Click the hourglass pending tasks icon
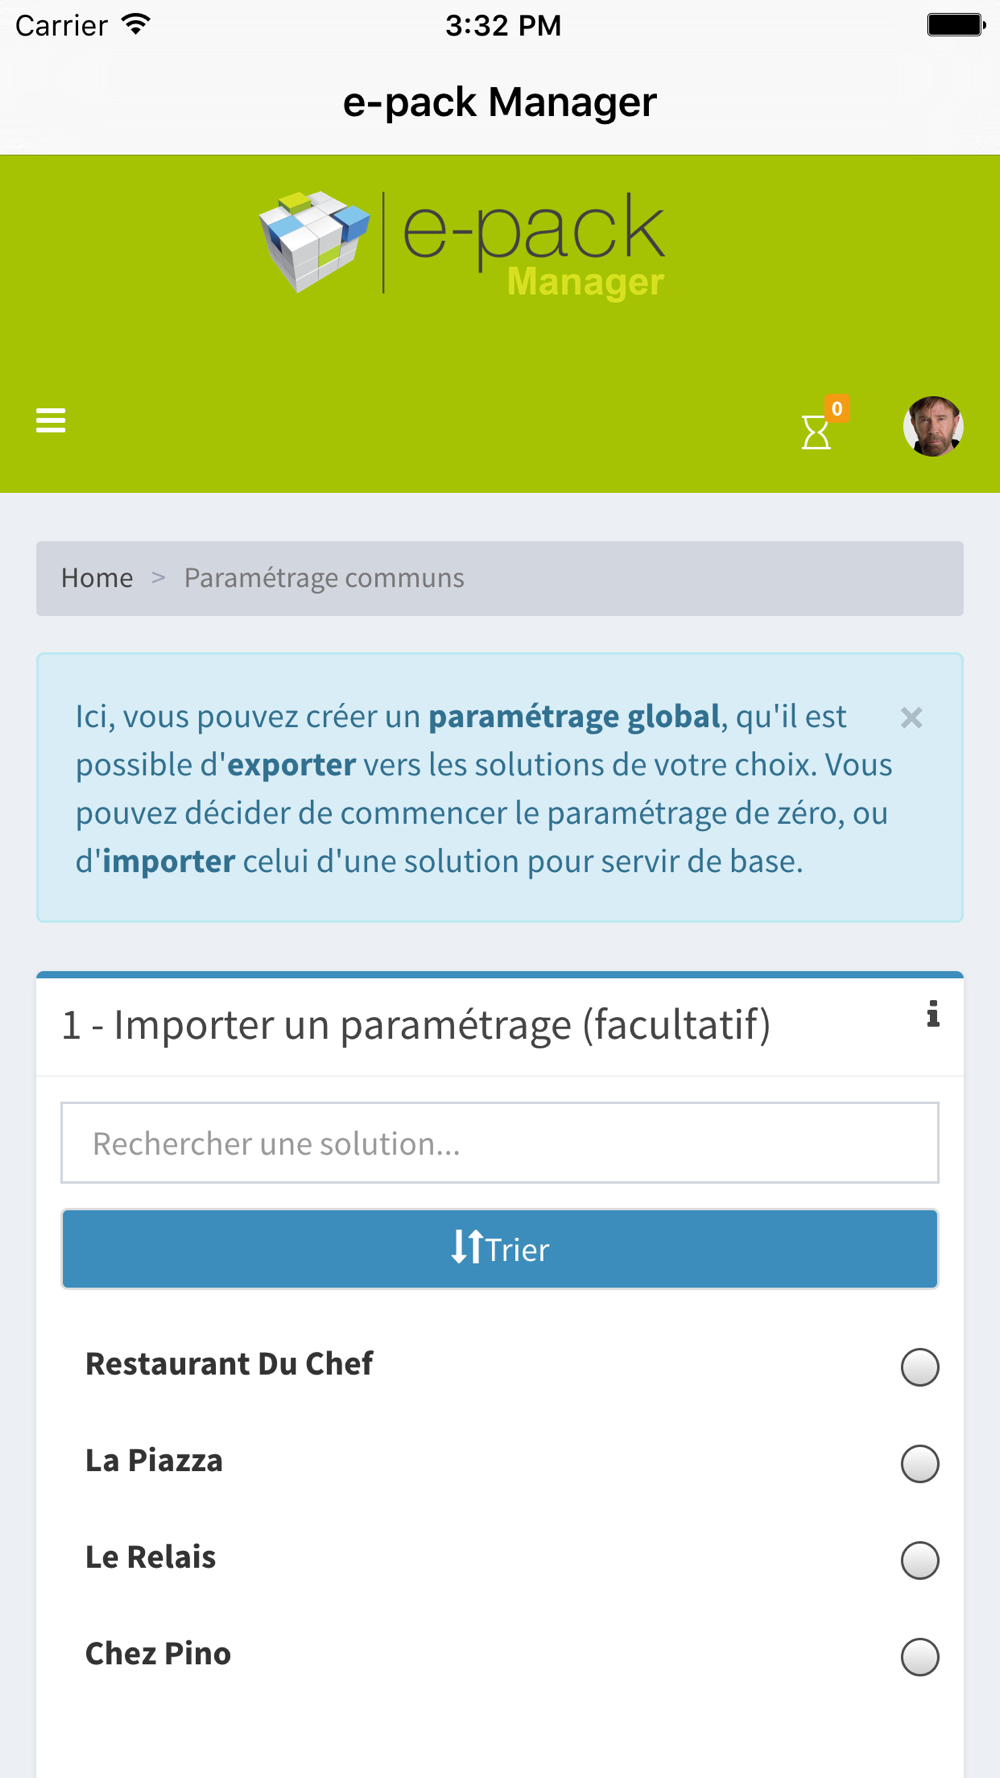Screen dimensions: 1000x1778 pyautogui.click(x=815, y=432)
